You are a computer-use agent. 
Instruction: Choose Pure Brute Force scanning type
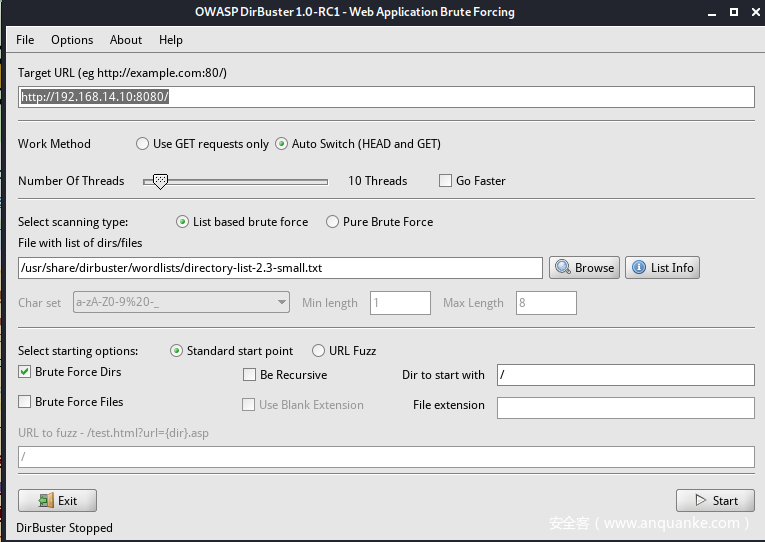332,222
